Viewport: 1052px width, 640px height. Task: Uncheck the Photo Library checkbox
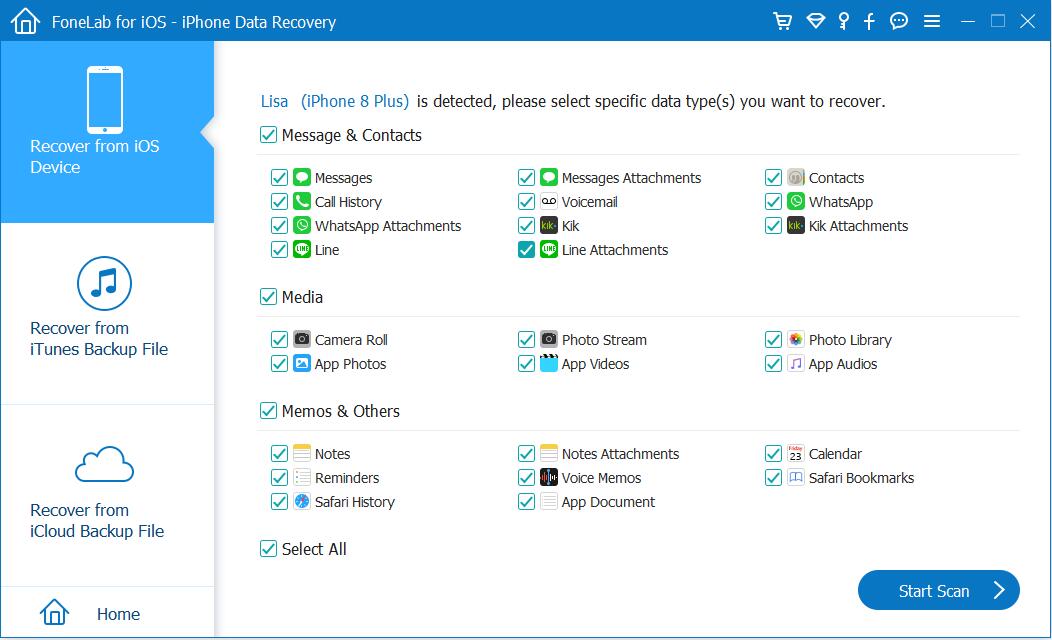(773, 340)
